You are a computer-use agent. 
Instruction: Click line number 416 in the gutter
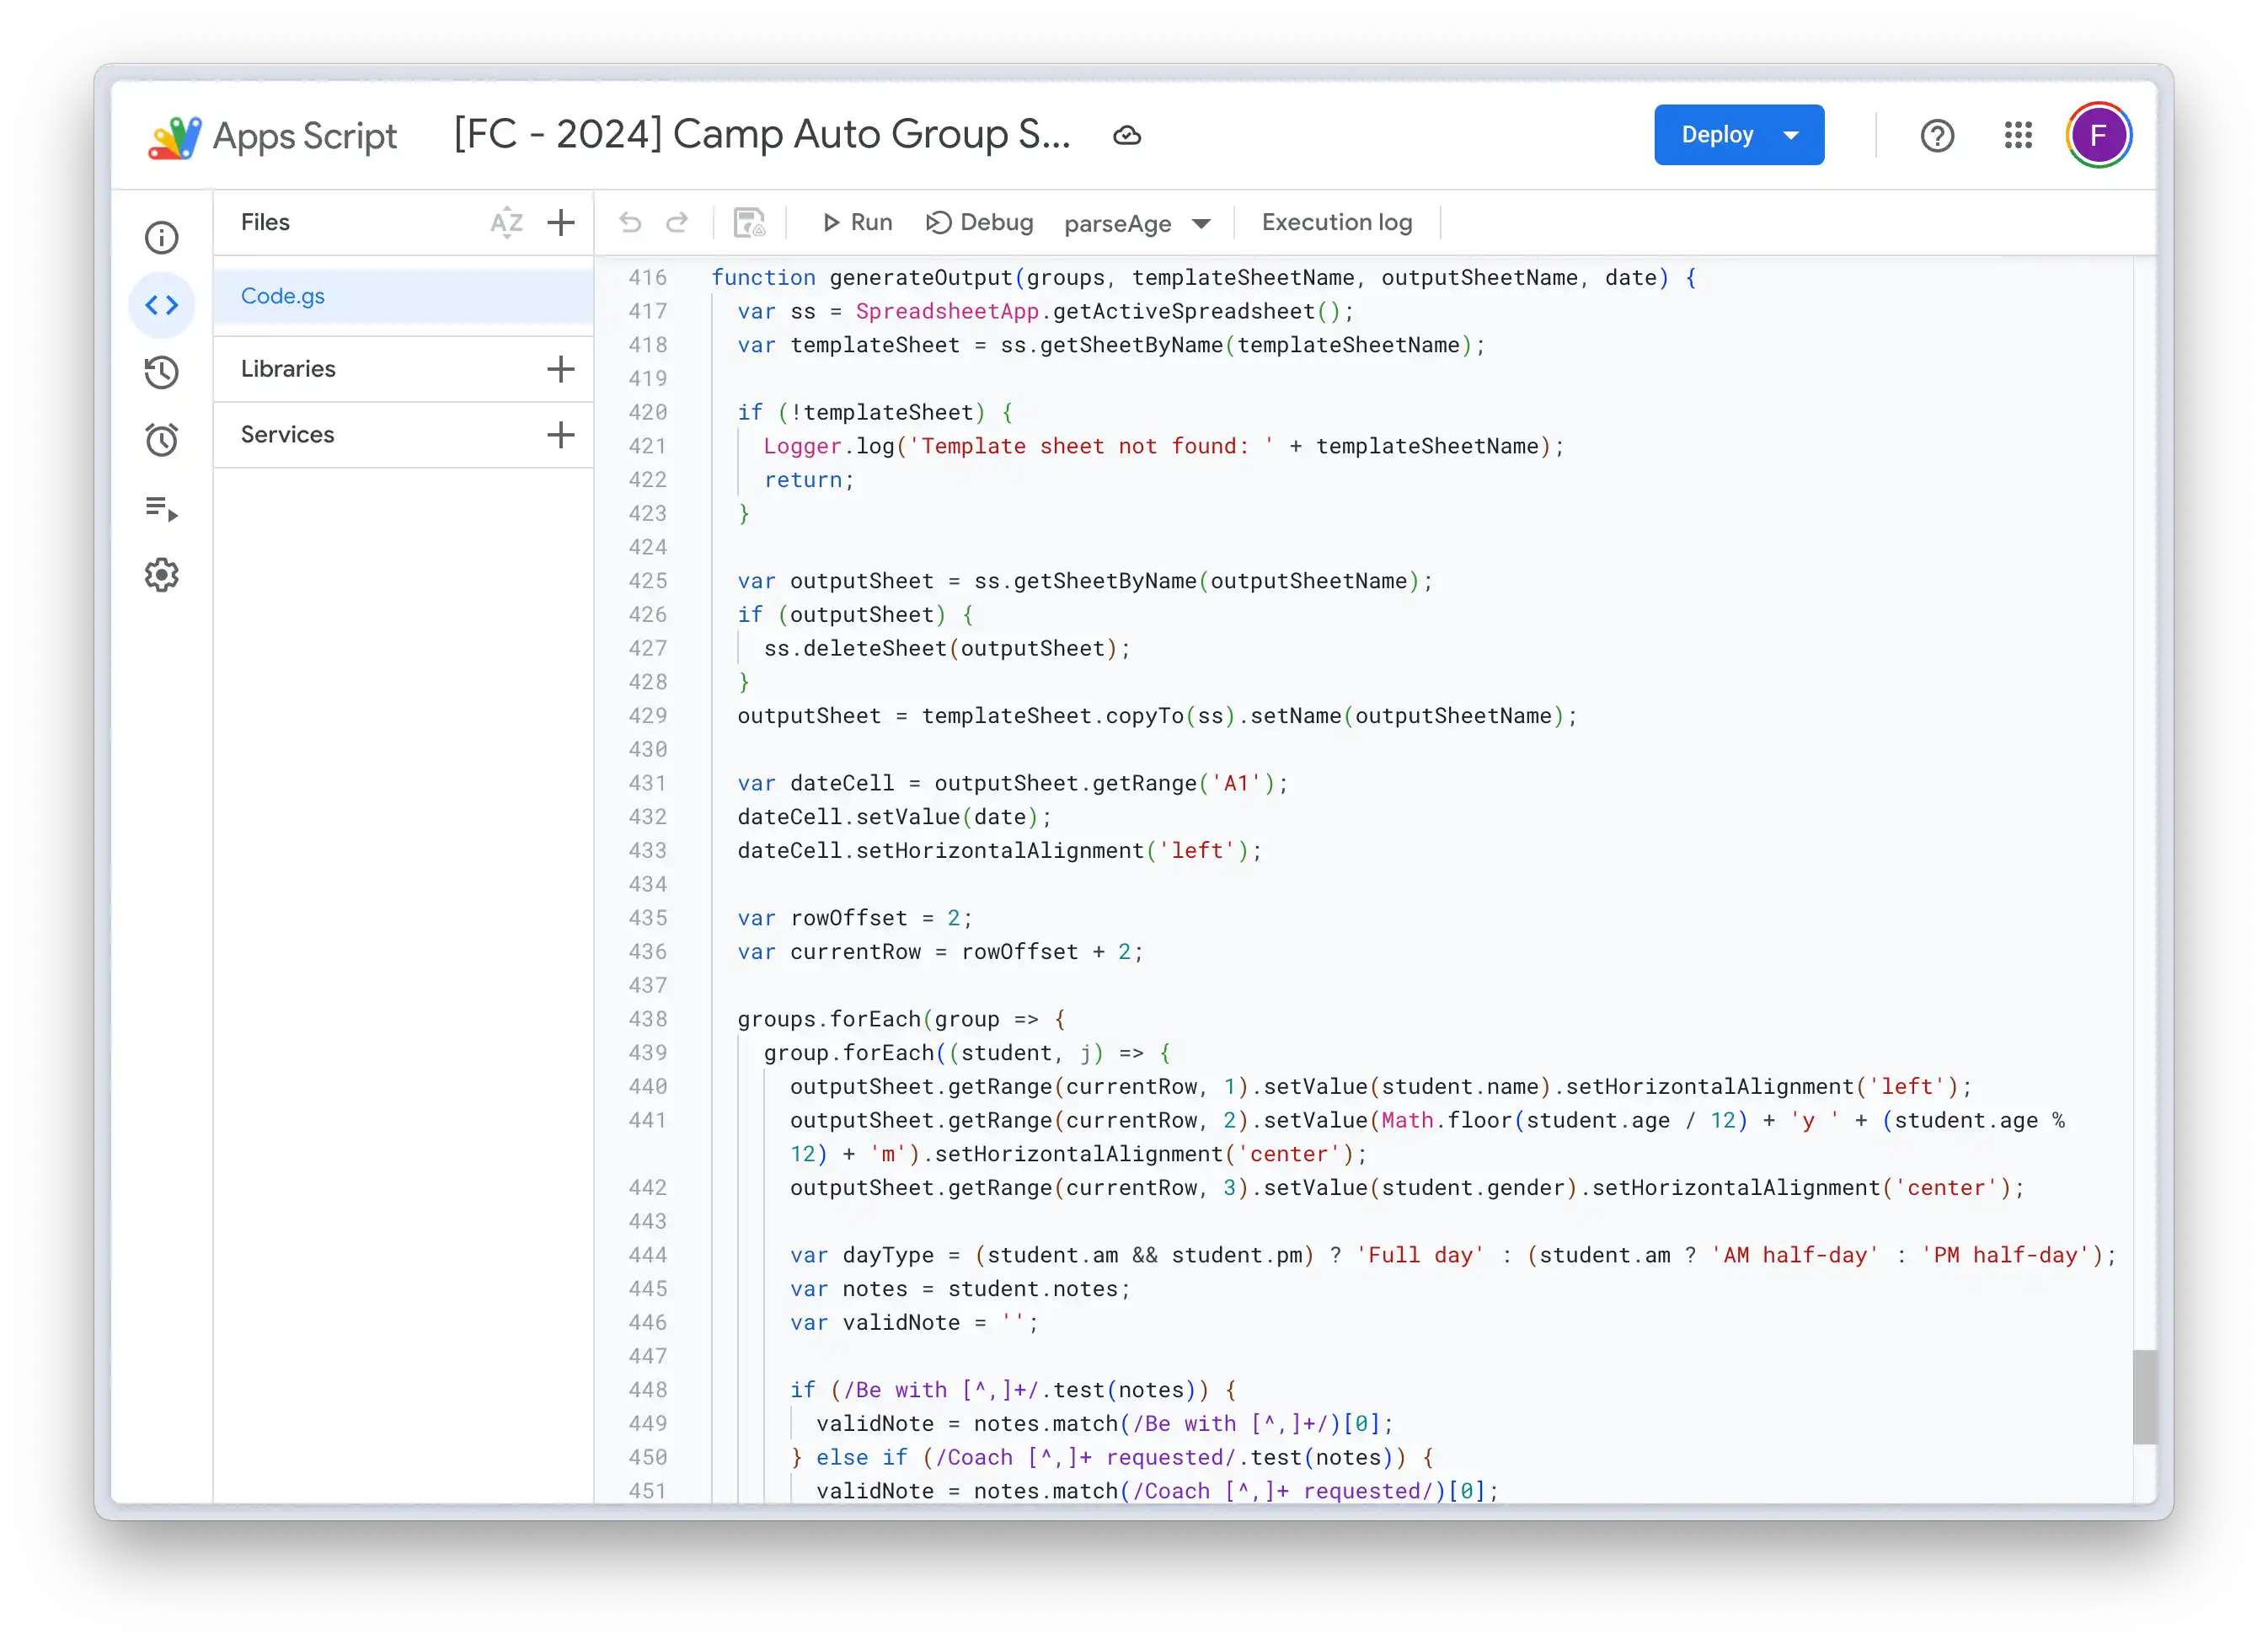tap(646, 277)
